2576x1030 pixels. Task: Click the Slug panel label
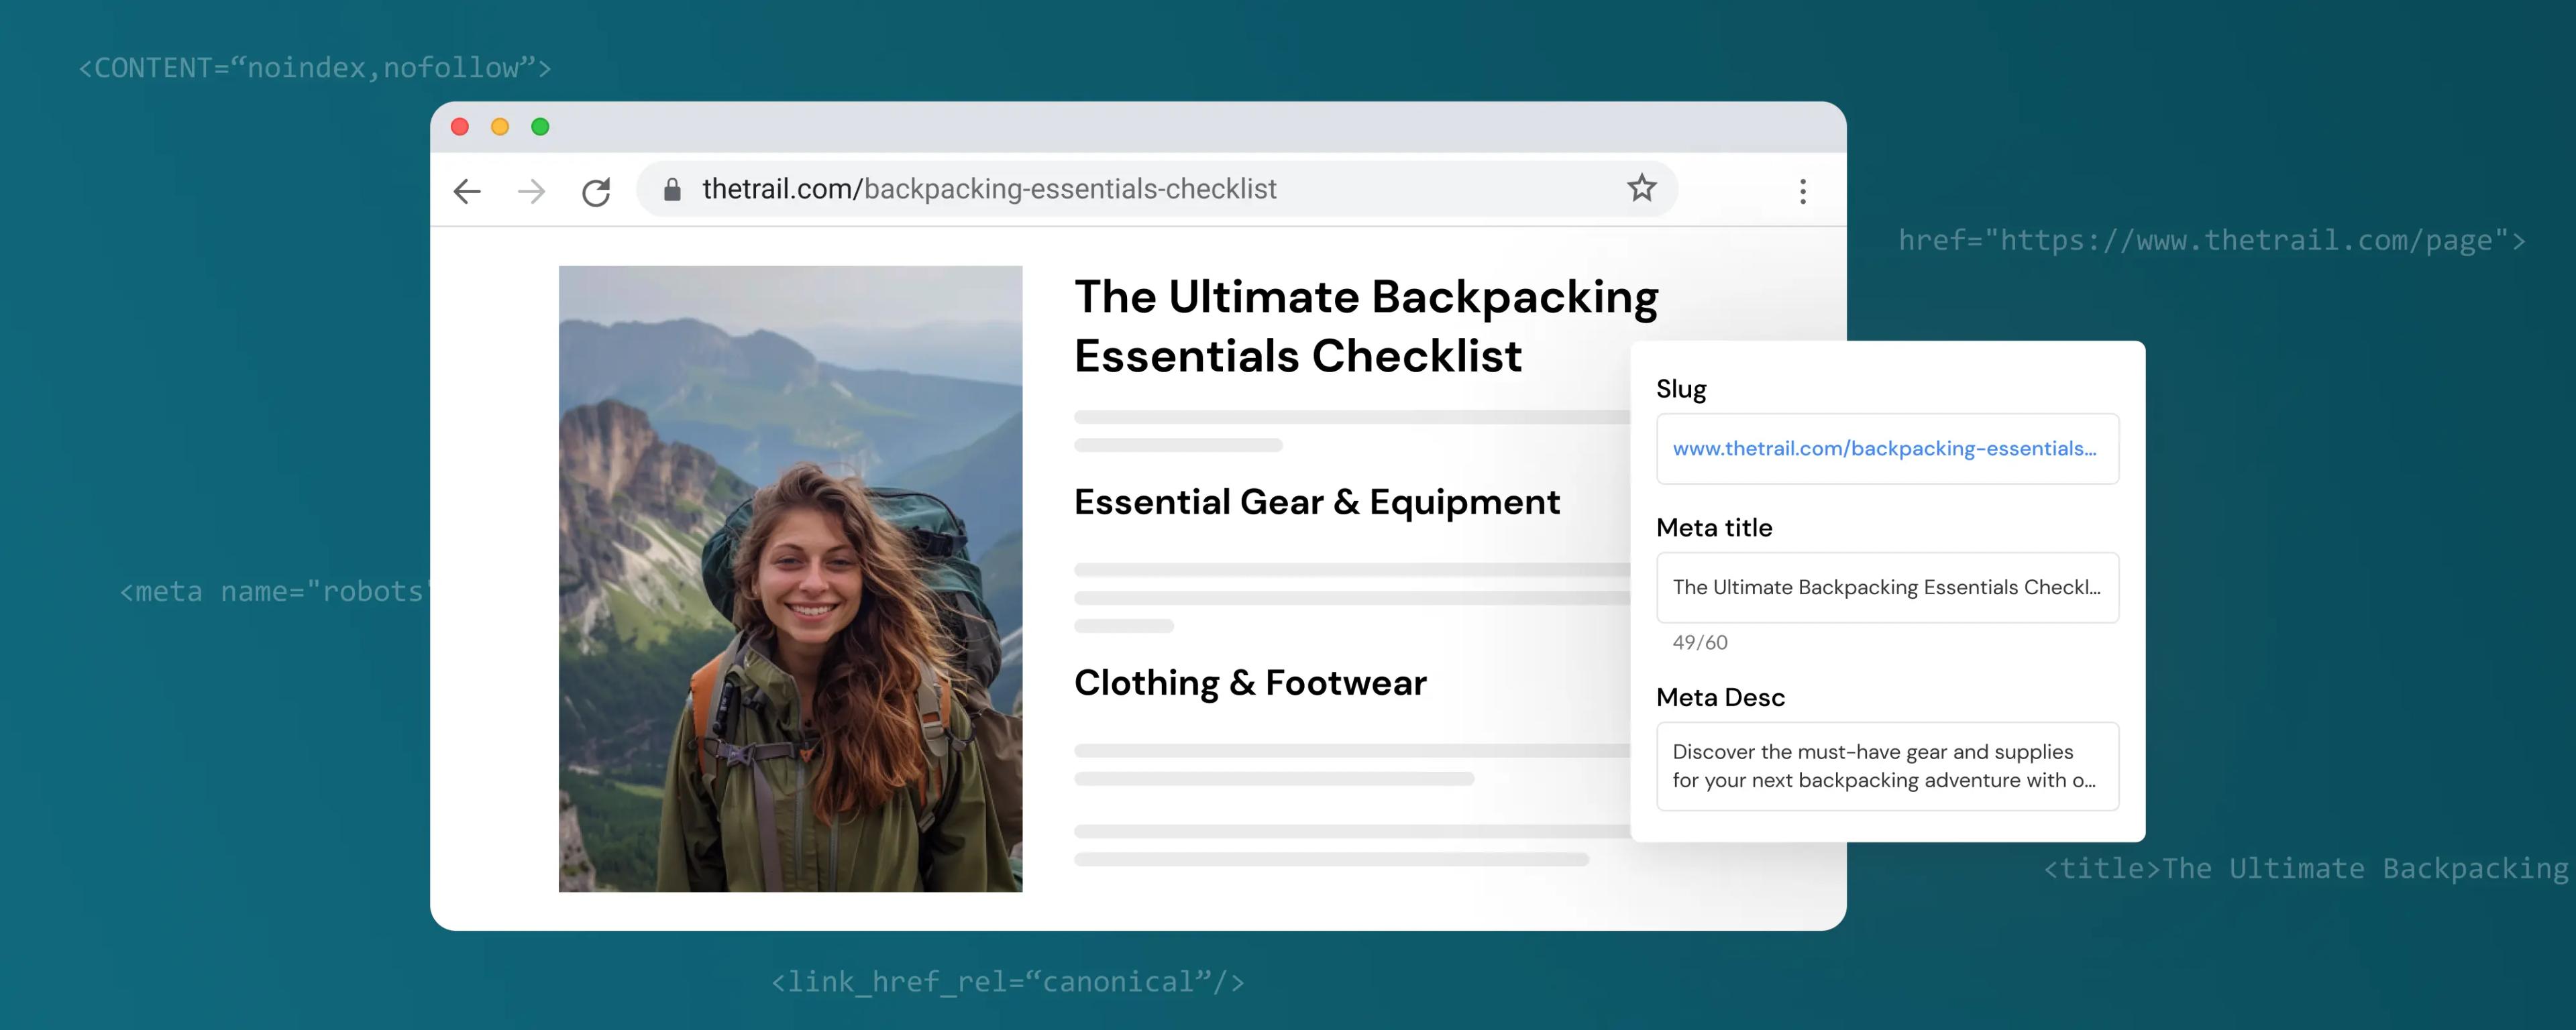(1682, 389)
